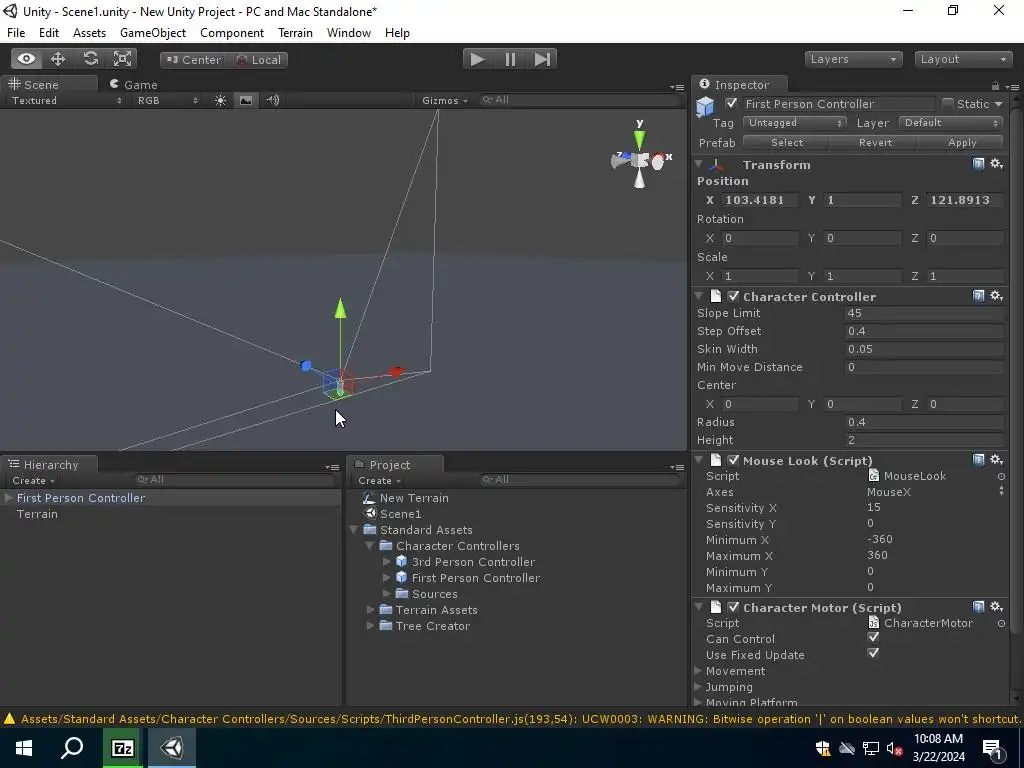This screenshot has height=768, width=1024.
Task: Open the Tag dropdown Untagged
Action: [x=795, y=123]
